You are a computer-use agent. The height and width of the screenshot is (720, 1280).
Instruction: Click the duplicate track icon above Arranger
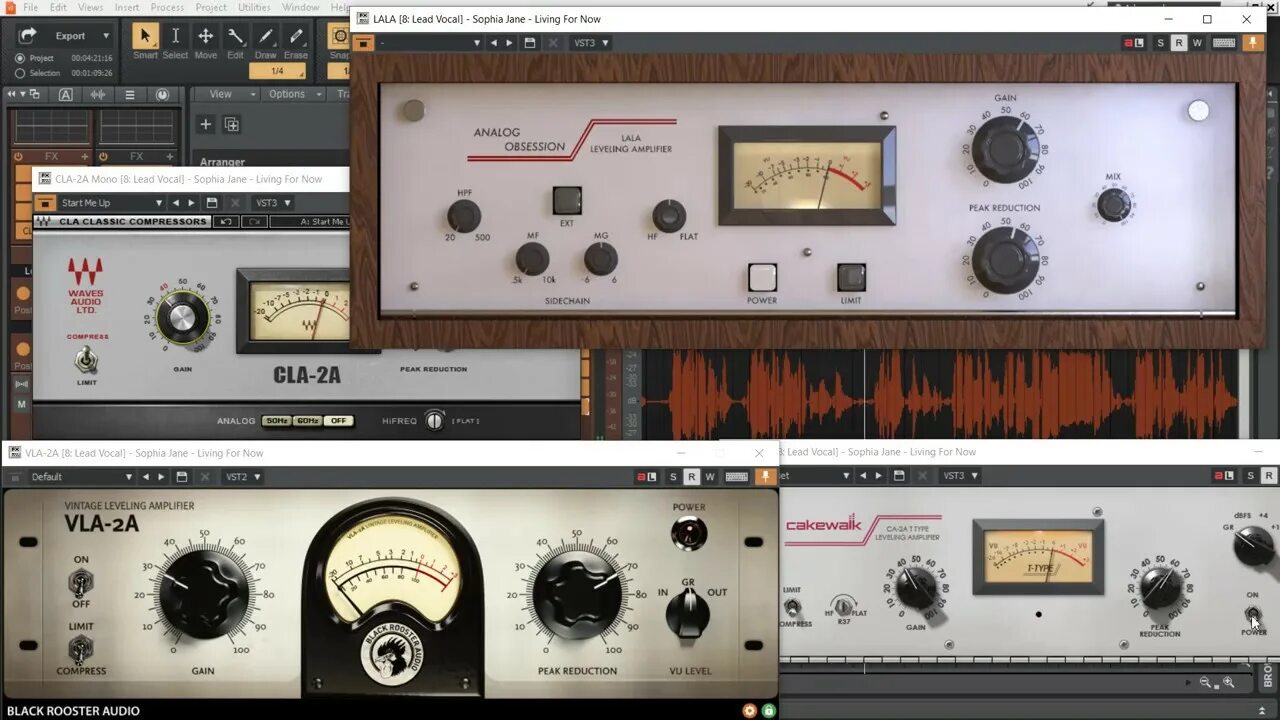[x=232, y=124]
